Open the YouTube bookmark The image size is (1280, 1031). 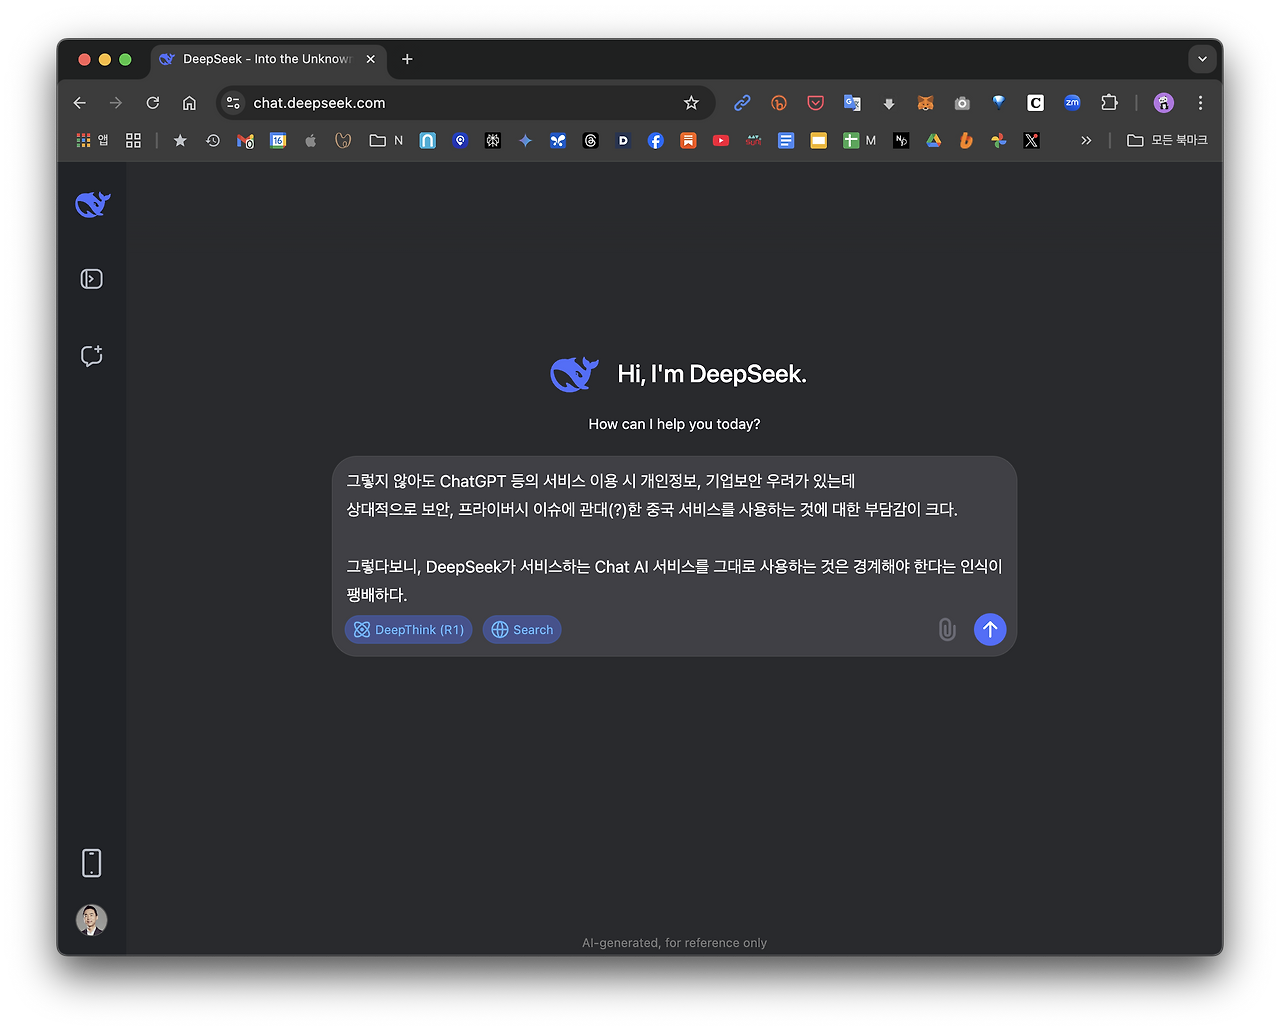point(721,141)
